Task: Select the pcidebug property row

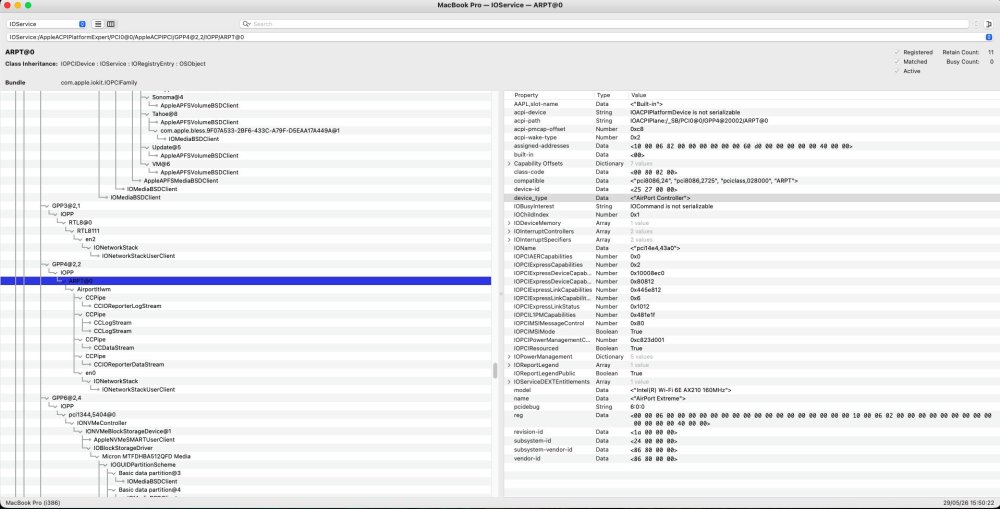Action: [752, 406]
